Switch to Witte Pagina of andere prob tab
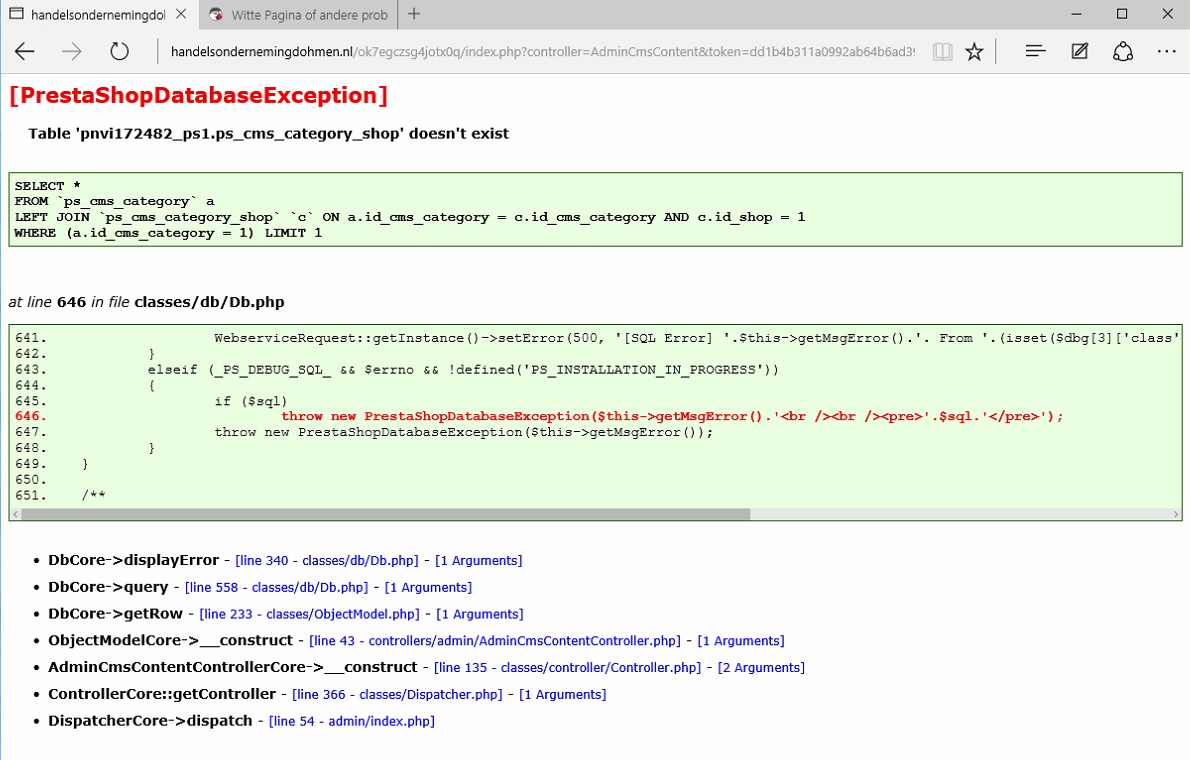The image size is (1190, 760). pos(299,14)
